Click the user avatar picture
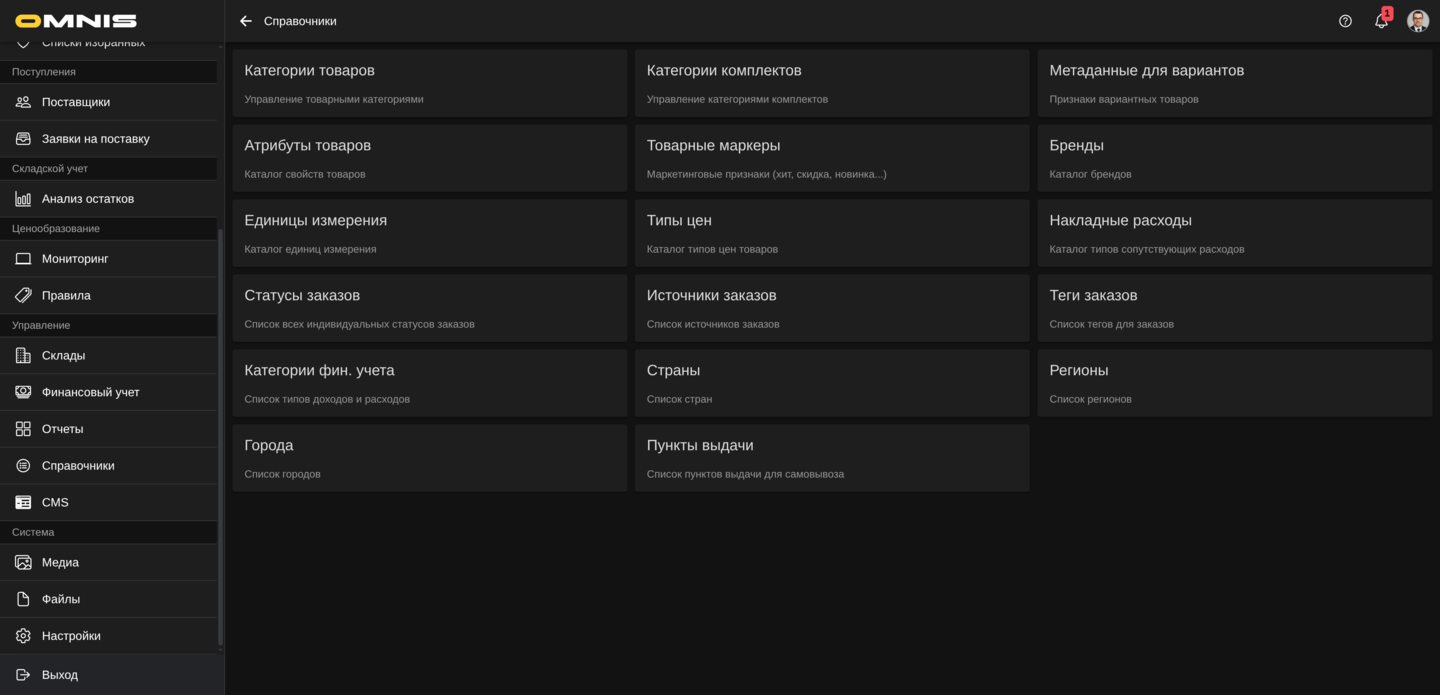This screenshot has height=695, width=1440. (x=1417, y=21)
